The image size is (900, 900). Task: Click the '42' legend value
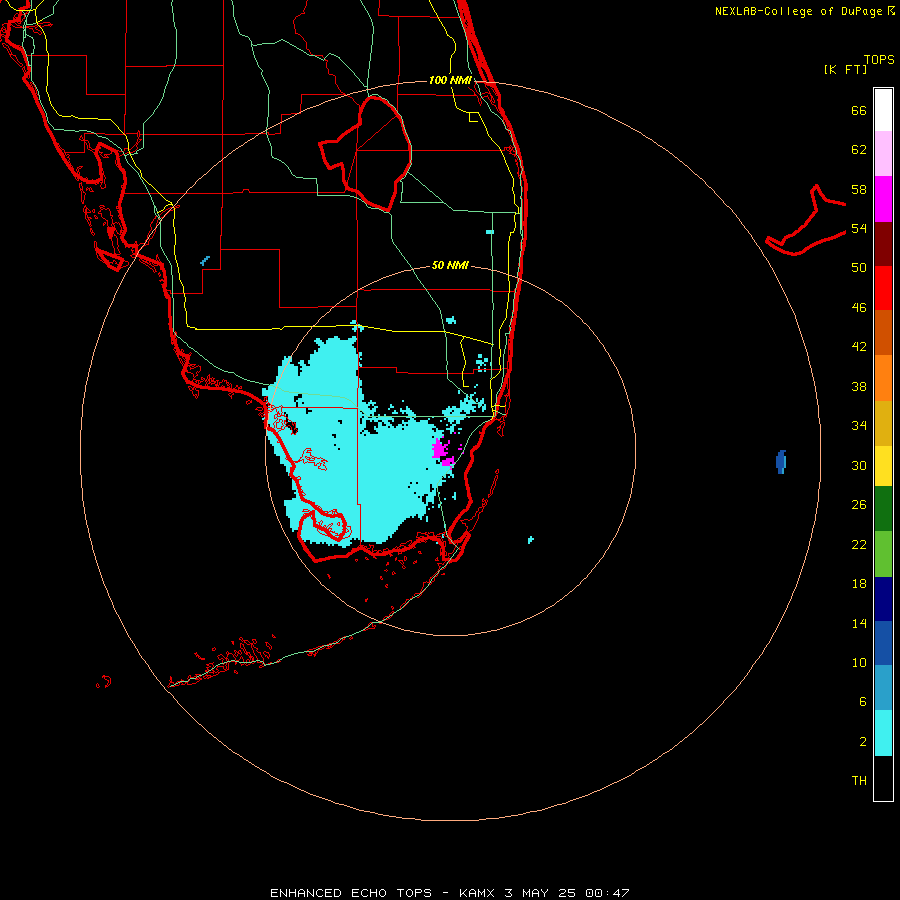(x=859, y=347)
